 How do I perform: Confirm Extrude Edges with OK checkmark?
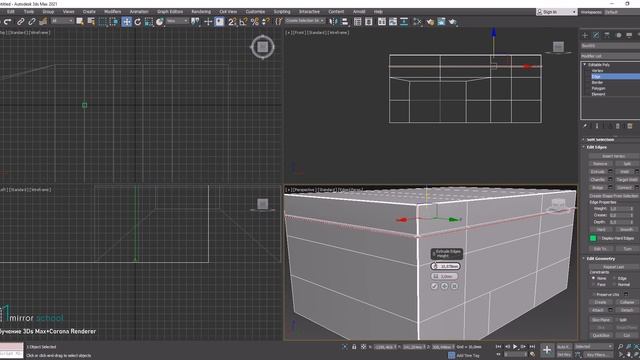(434, 287)
